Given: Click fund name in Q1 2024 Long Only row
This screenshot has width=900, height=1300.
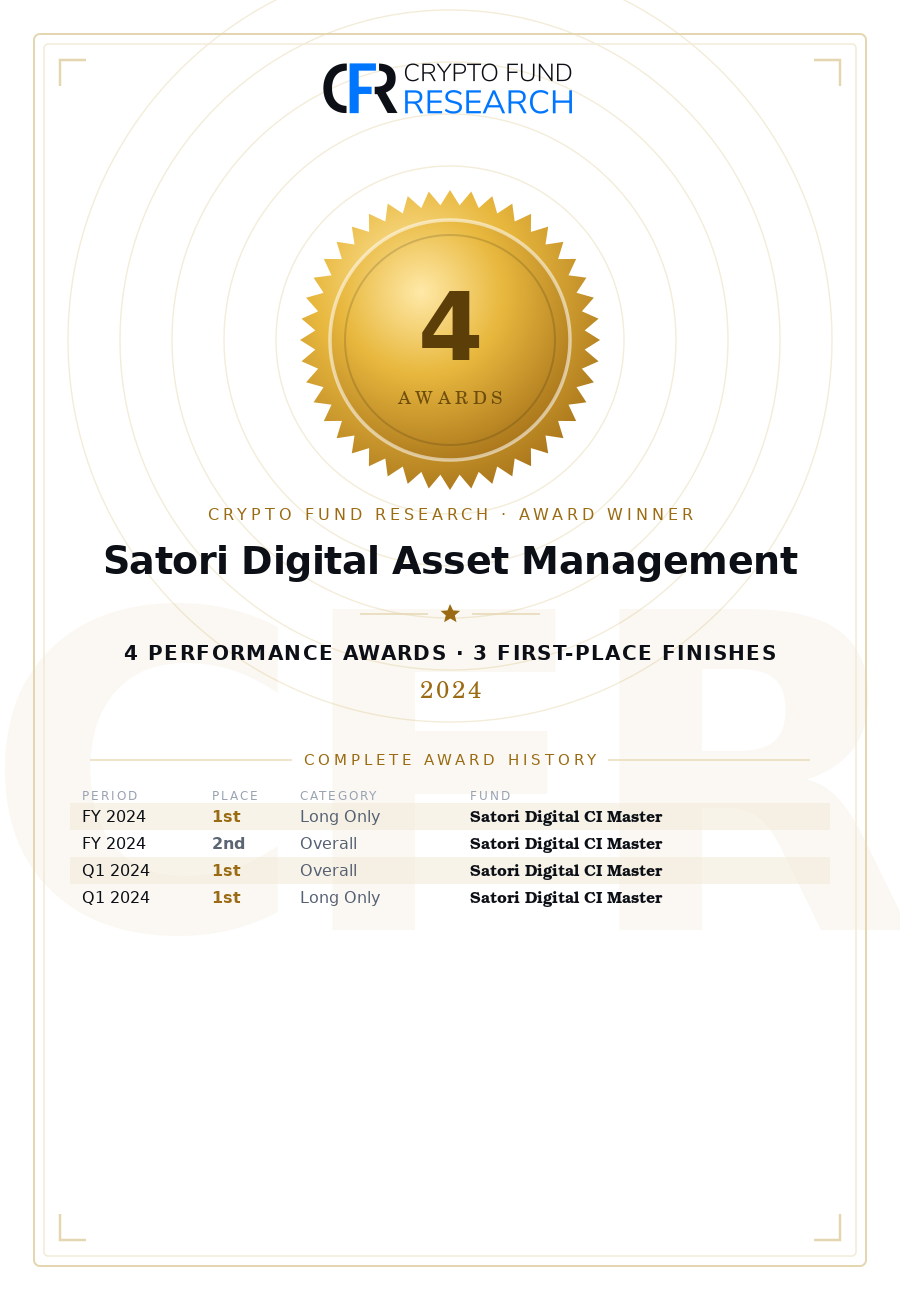Looking at the screenshot, I should point(566,898).
